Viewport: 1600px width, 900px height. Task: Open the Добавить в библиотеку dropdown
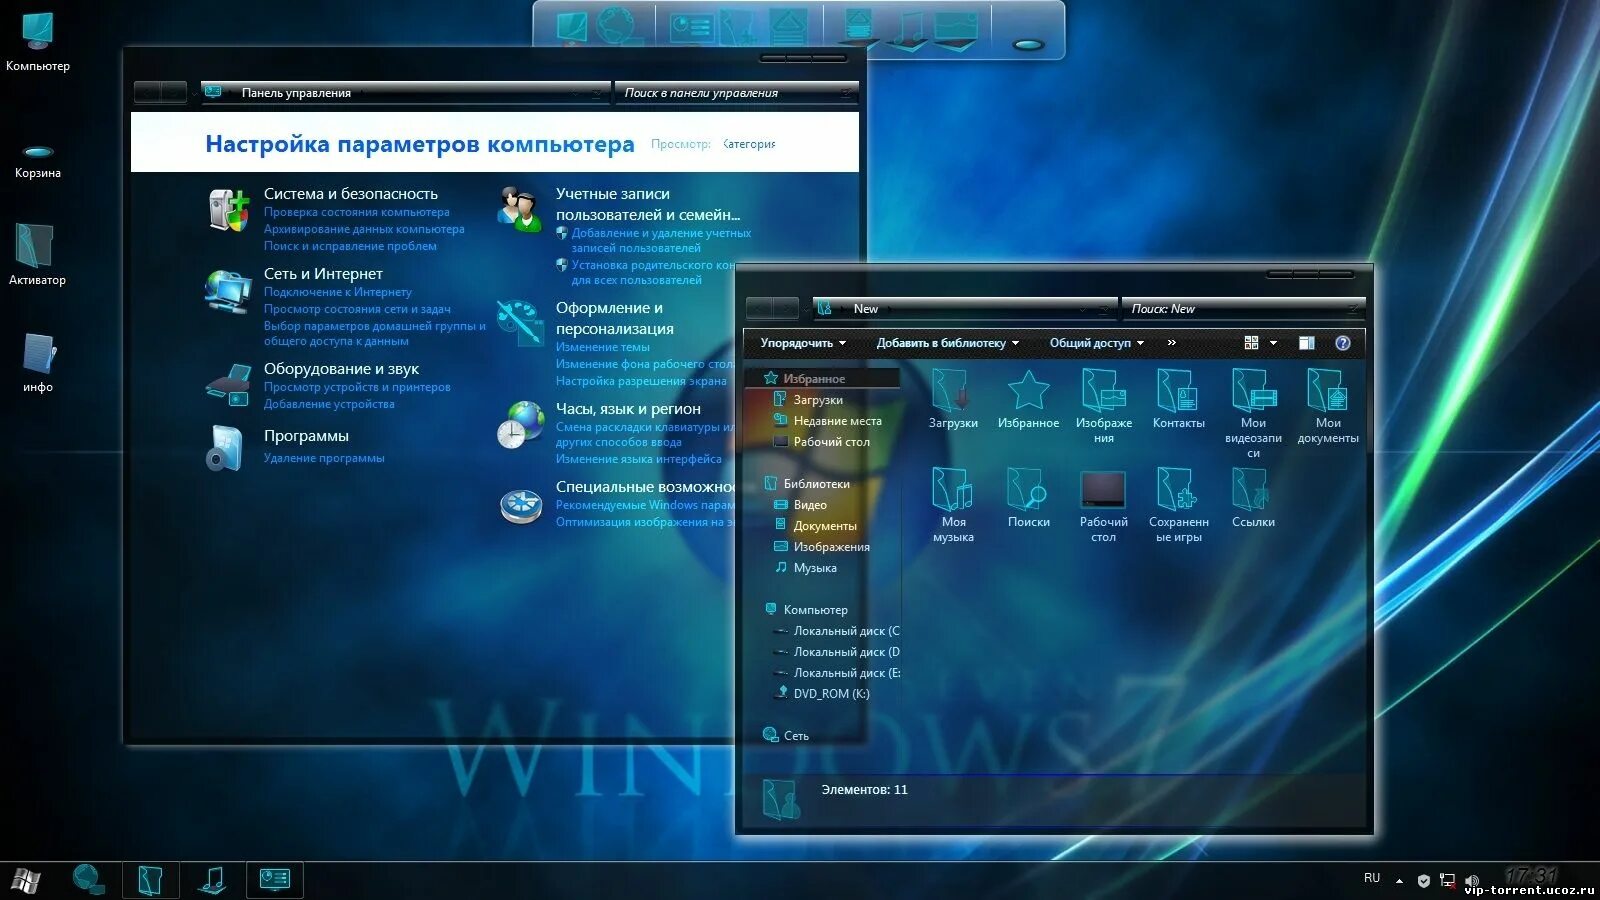(x=948, y=343)
